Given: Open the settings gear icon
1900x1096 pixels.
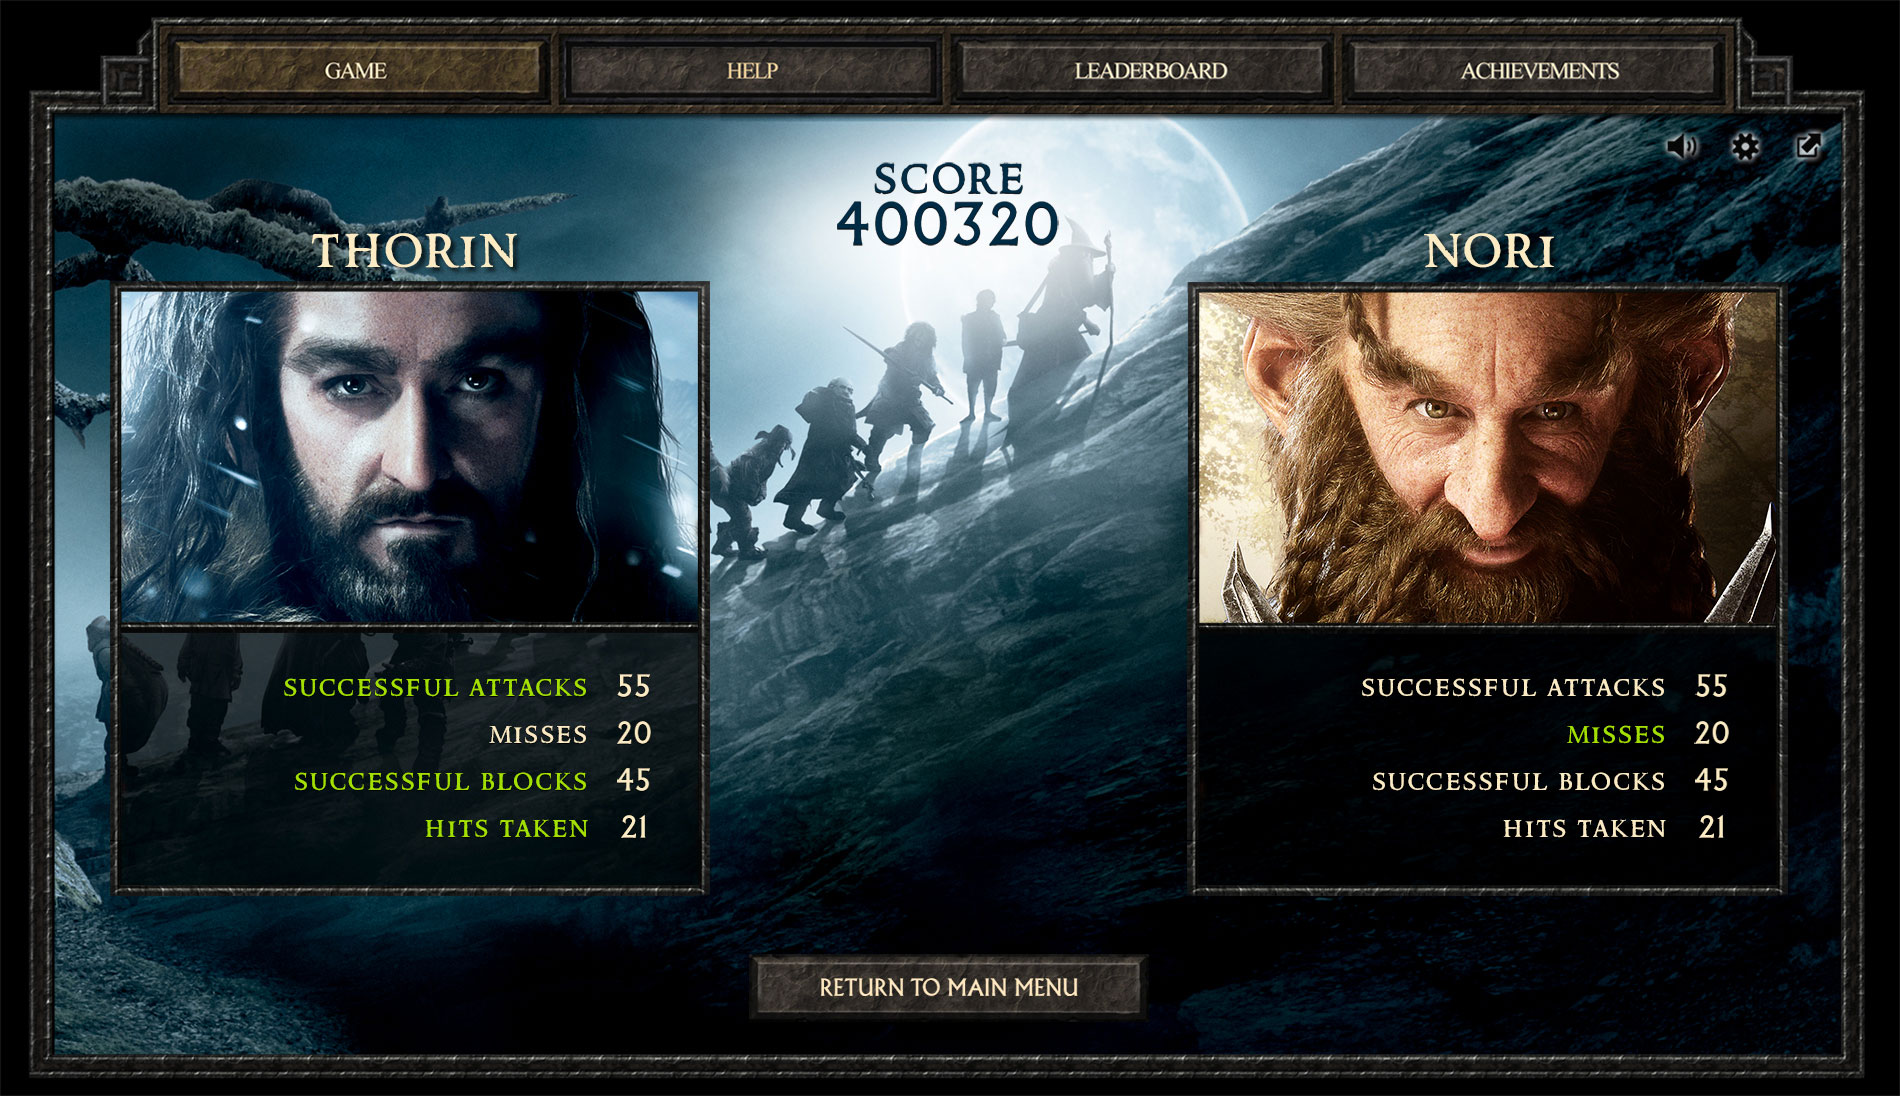Looking at the screenshot, I should click(1745, 147).
